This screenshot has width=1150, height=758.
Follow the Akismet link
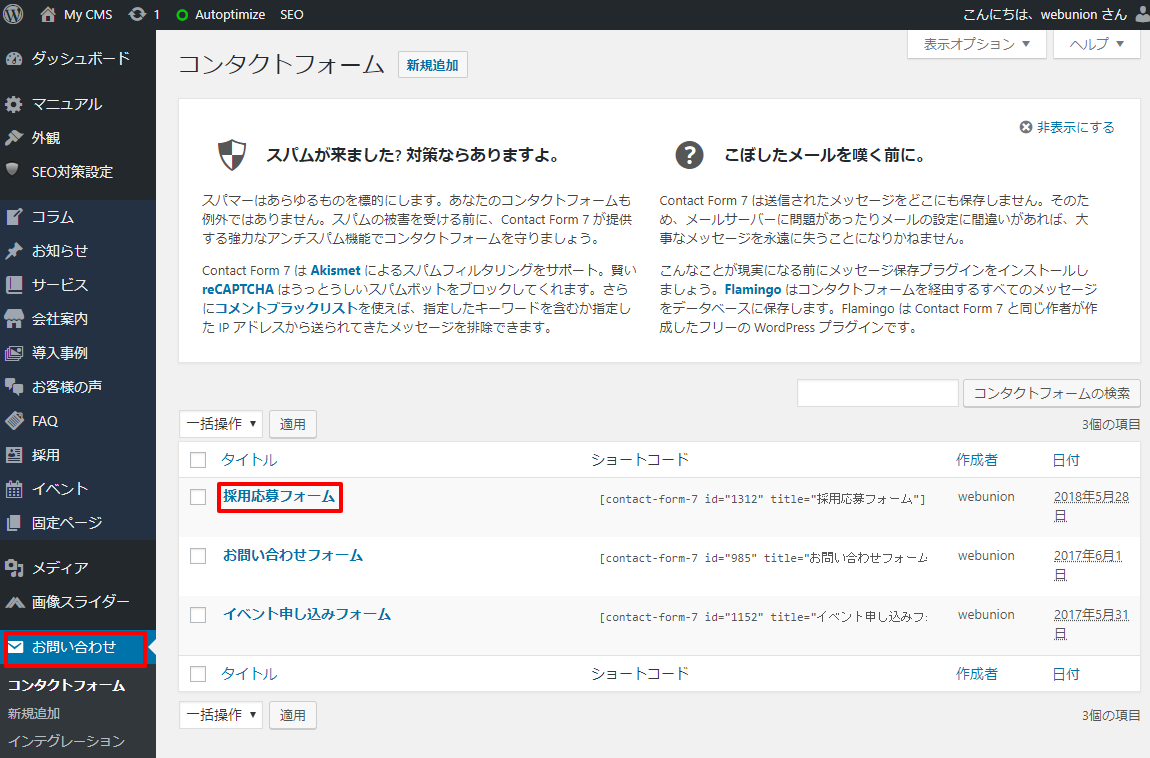coord(335,271)
